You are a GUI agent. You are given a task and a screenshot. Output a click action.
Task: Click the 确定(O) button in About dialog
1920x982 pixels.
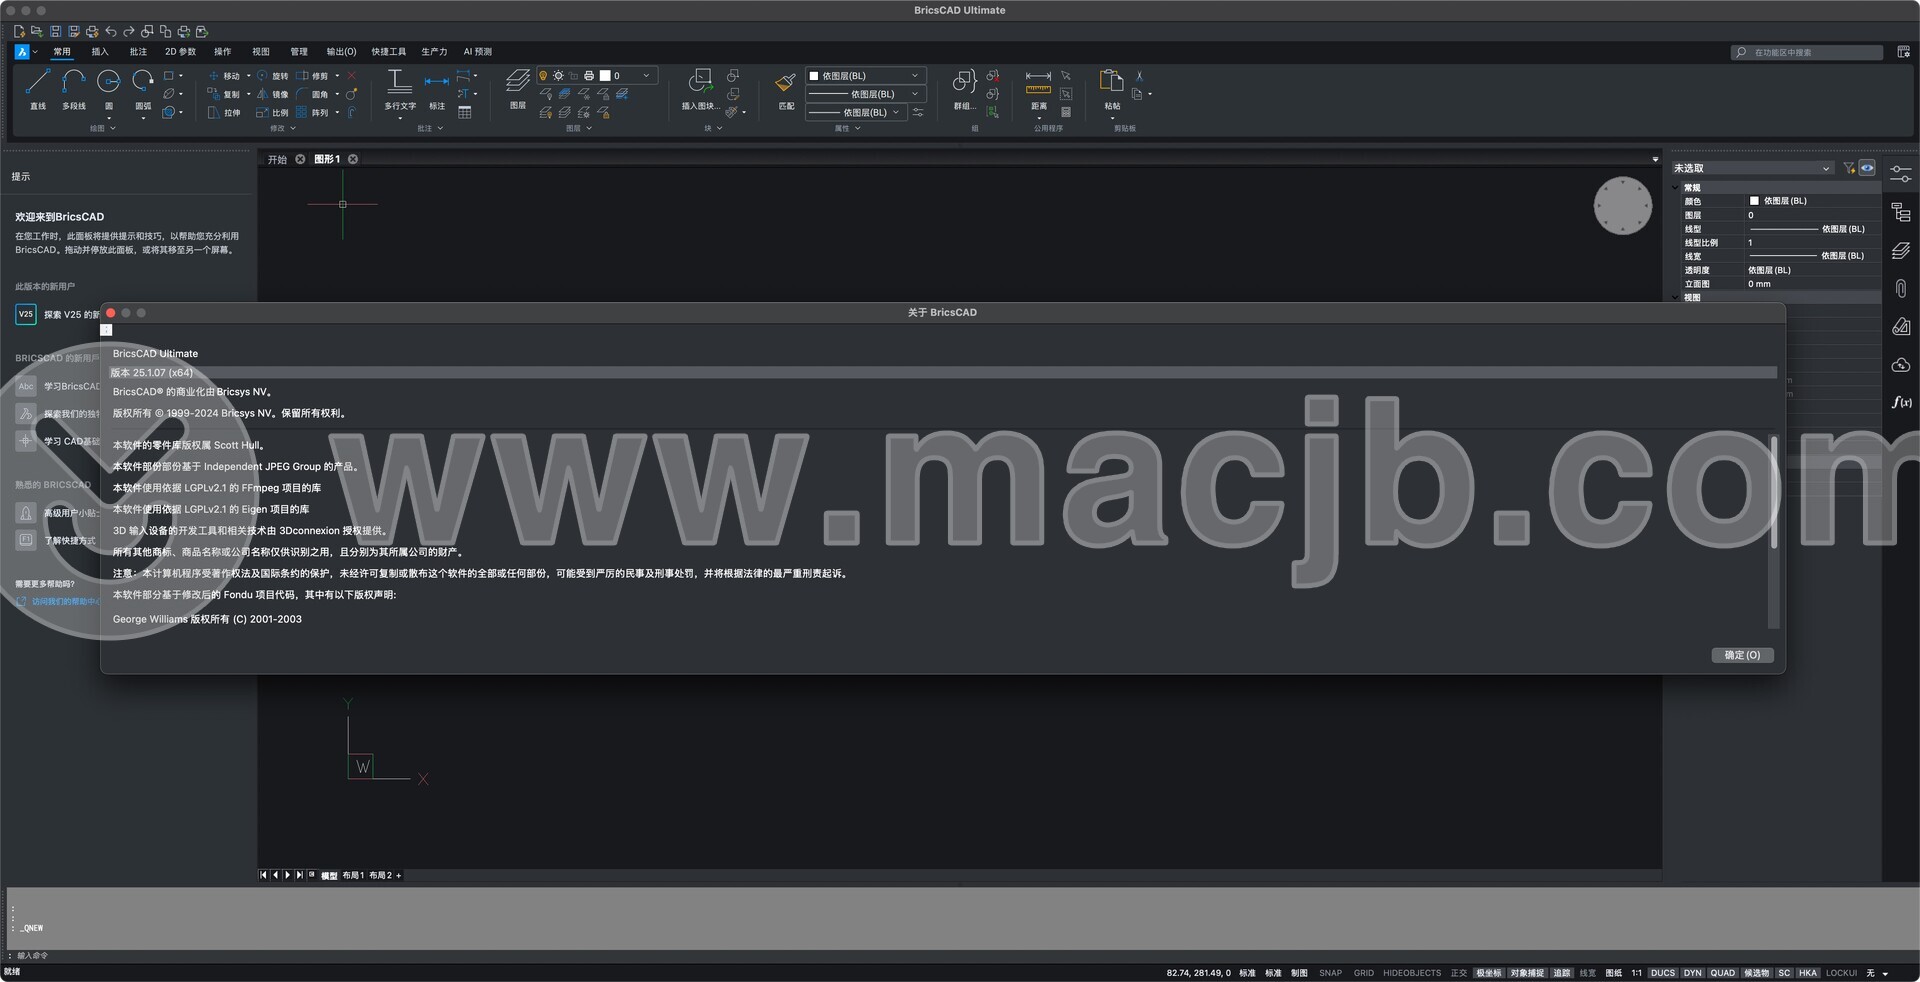(1742, 655)
